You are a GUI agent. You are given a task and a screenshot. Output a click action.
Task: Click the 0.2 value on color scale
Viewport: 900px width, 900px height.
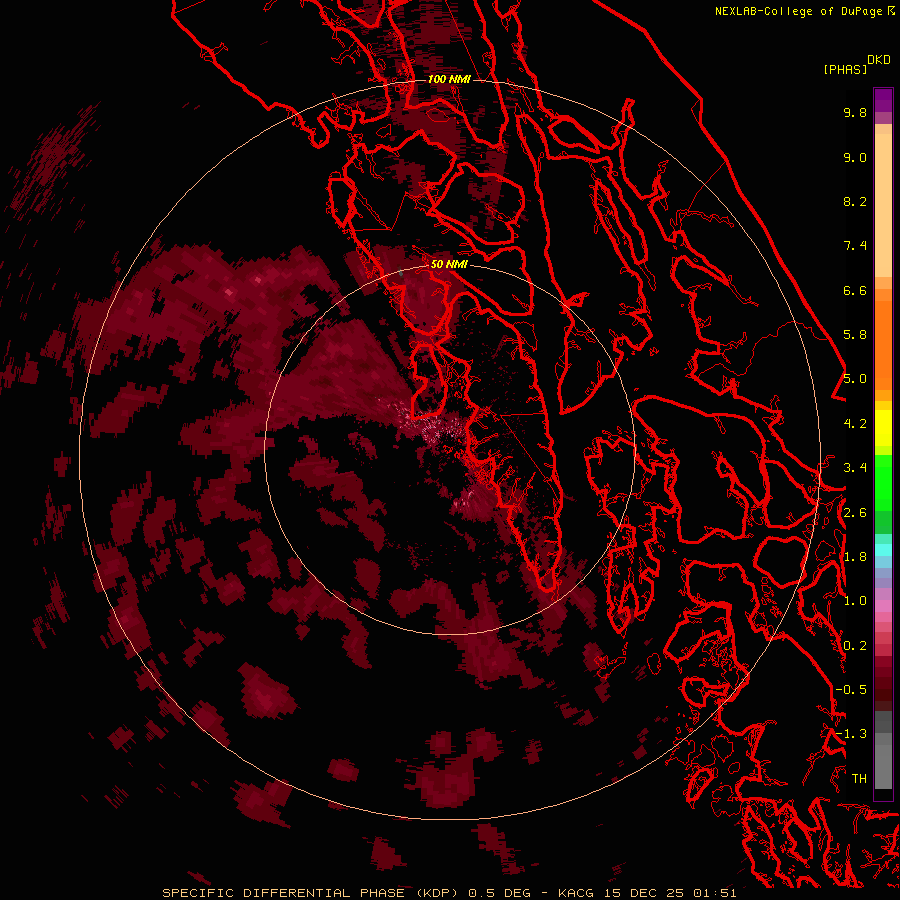pos(855,646)
